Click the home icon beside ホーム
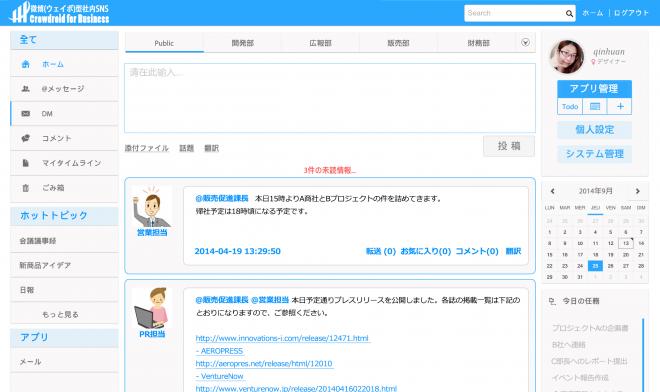The height and width of the screenshot is (392, 660). click(26, 64)
